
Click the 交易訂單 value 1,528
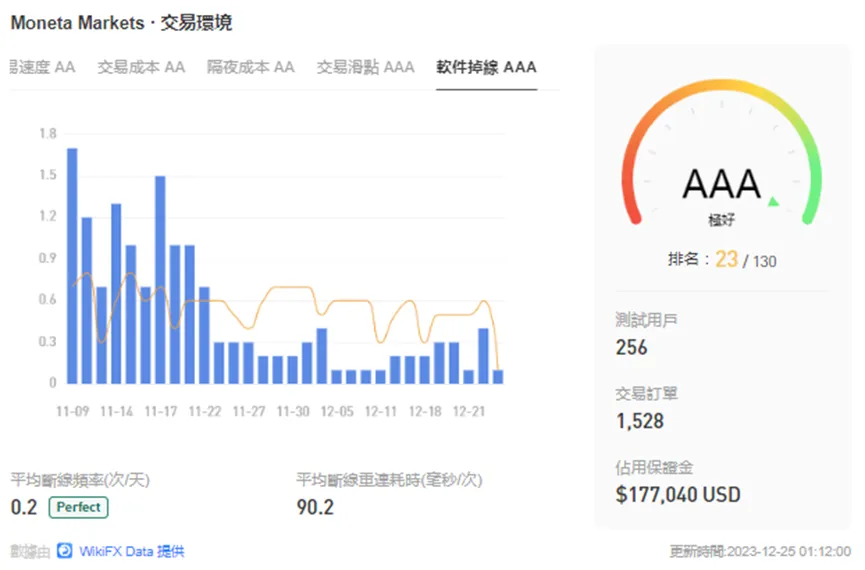coord(640,421)
